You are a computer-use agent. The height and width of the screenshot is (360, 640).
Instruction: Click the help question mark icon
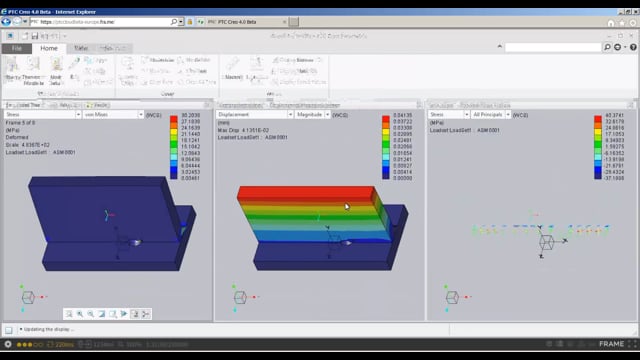(633, 47)
